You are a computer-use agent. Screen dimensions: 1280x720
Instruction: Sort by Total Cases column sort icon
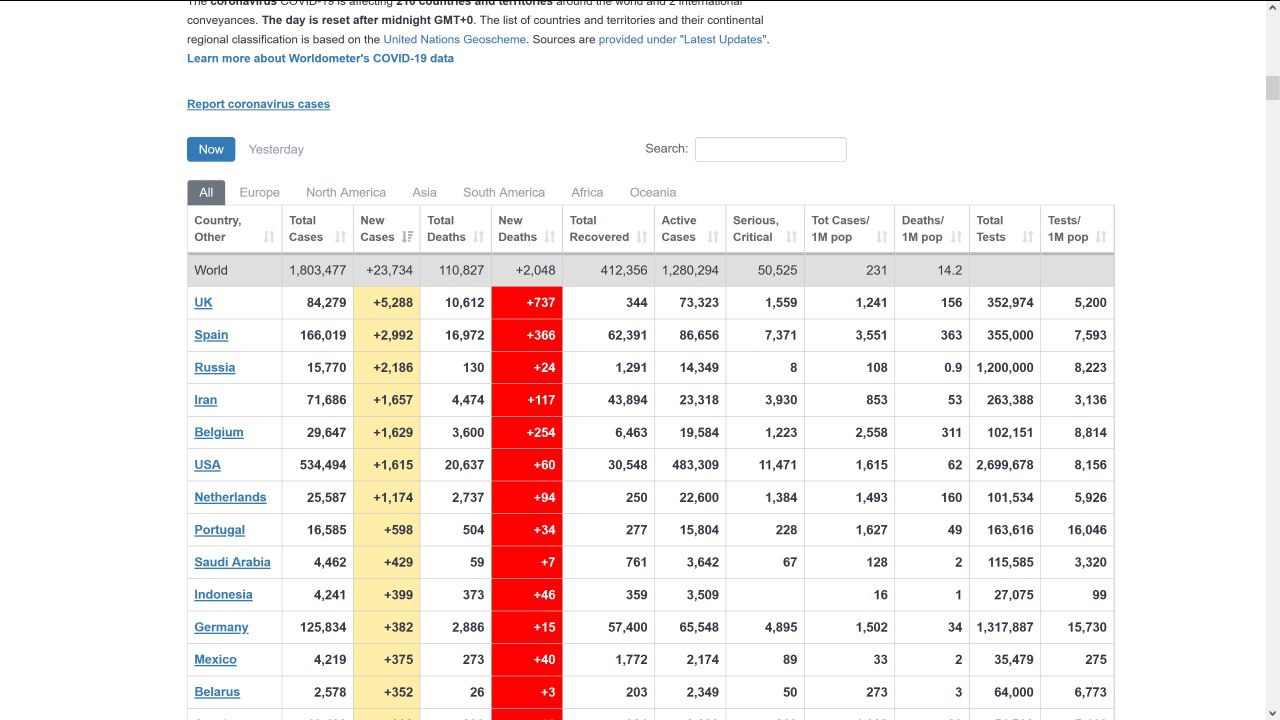tap(340, 237)
